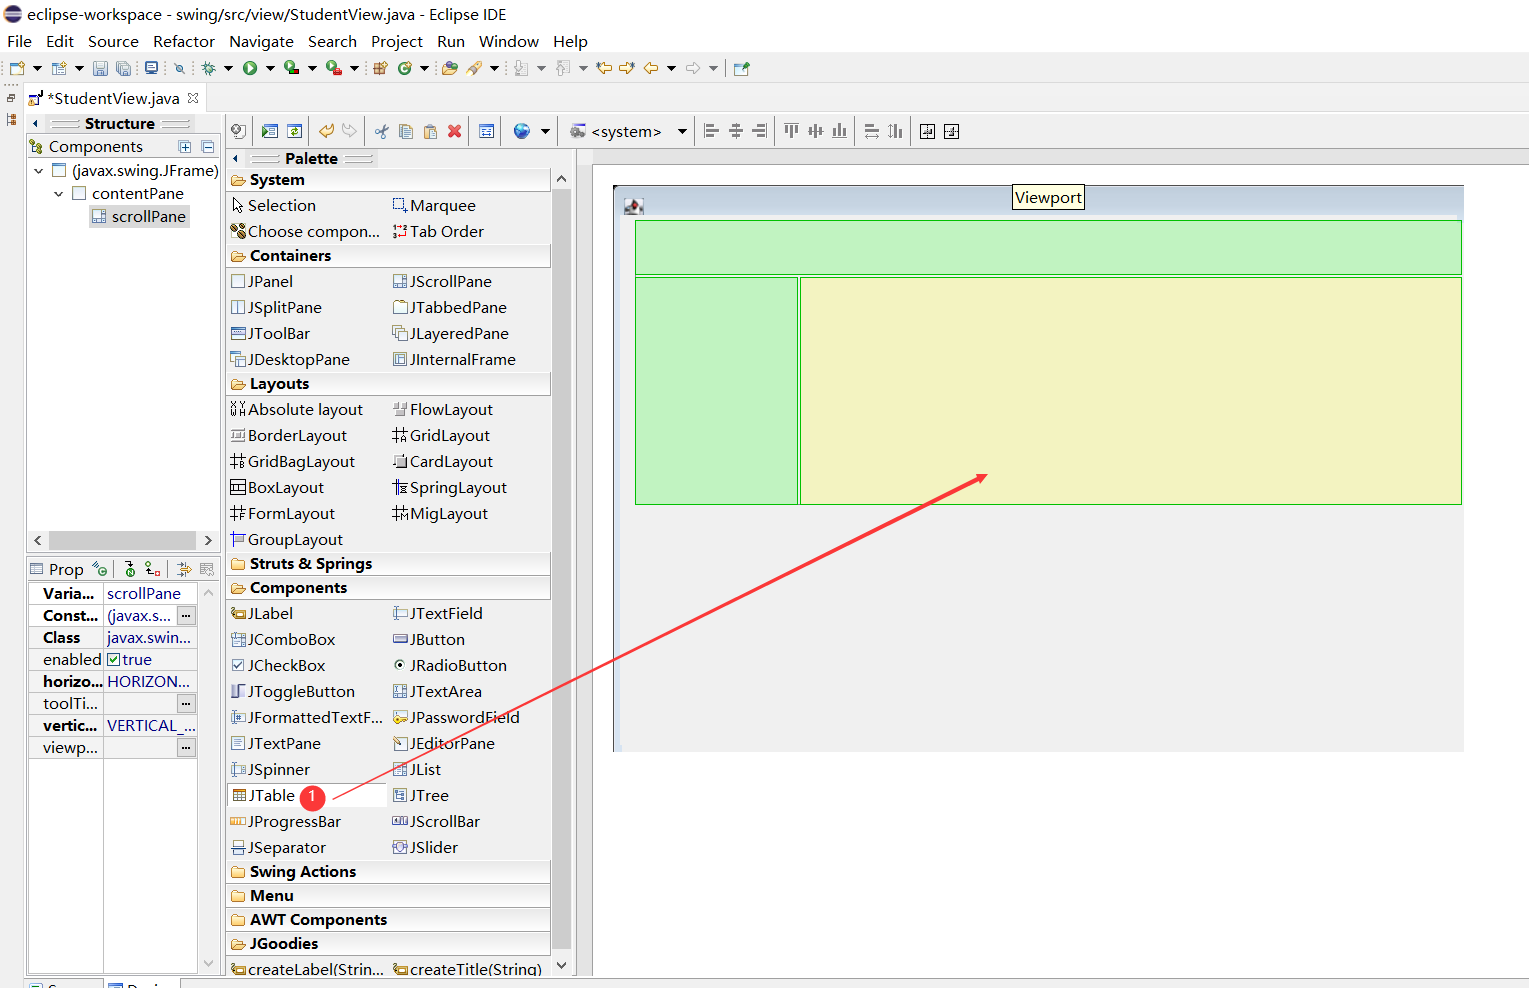
Task: Collapse the contentPane tree node
Action: [57, 193]
